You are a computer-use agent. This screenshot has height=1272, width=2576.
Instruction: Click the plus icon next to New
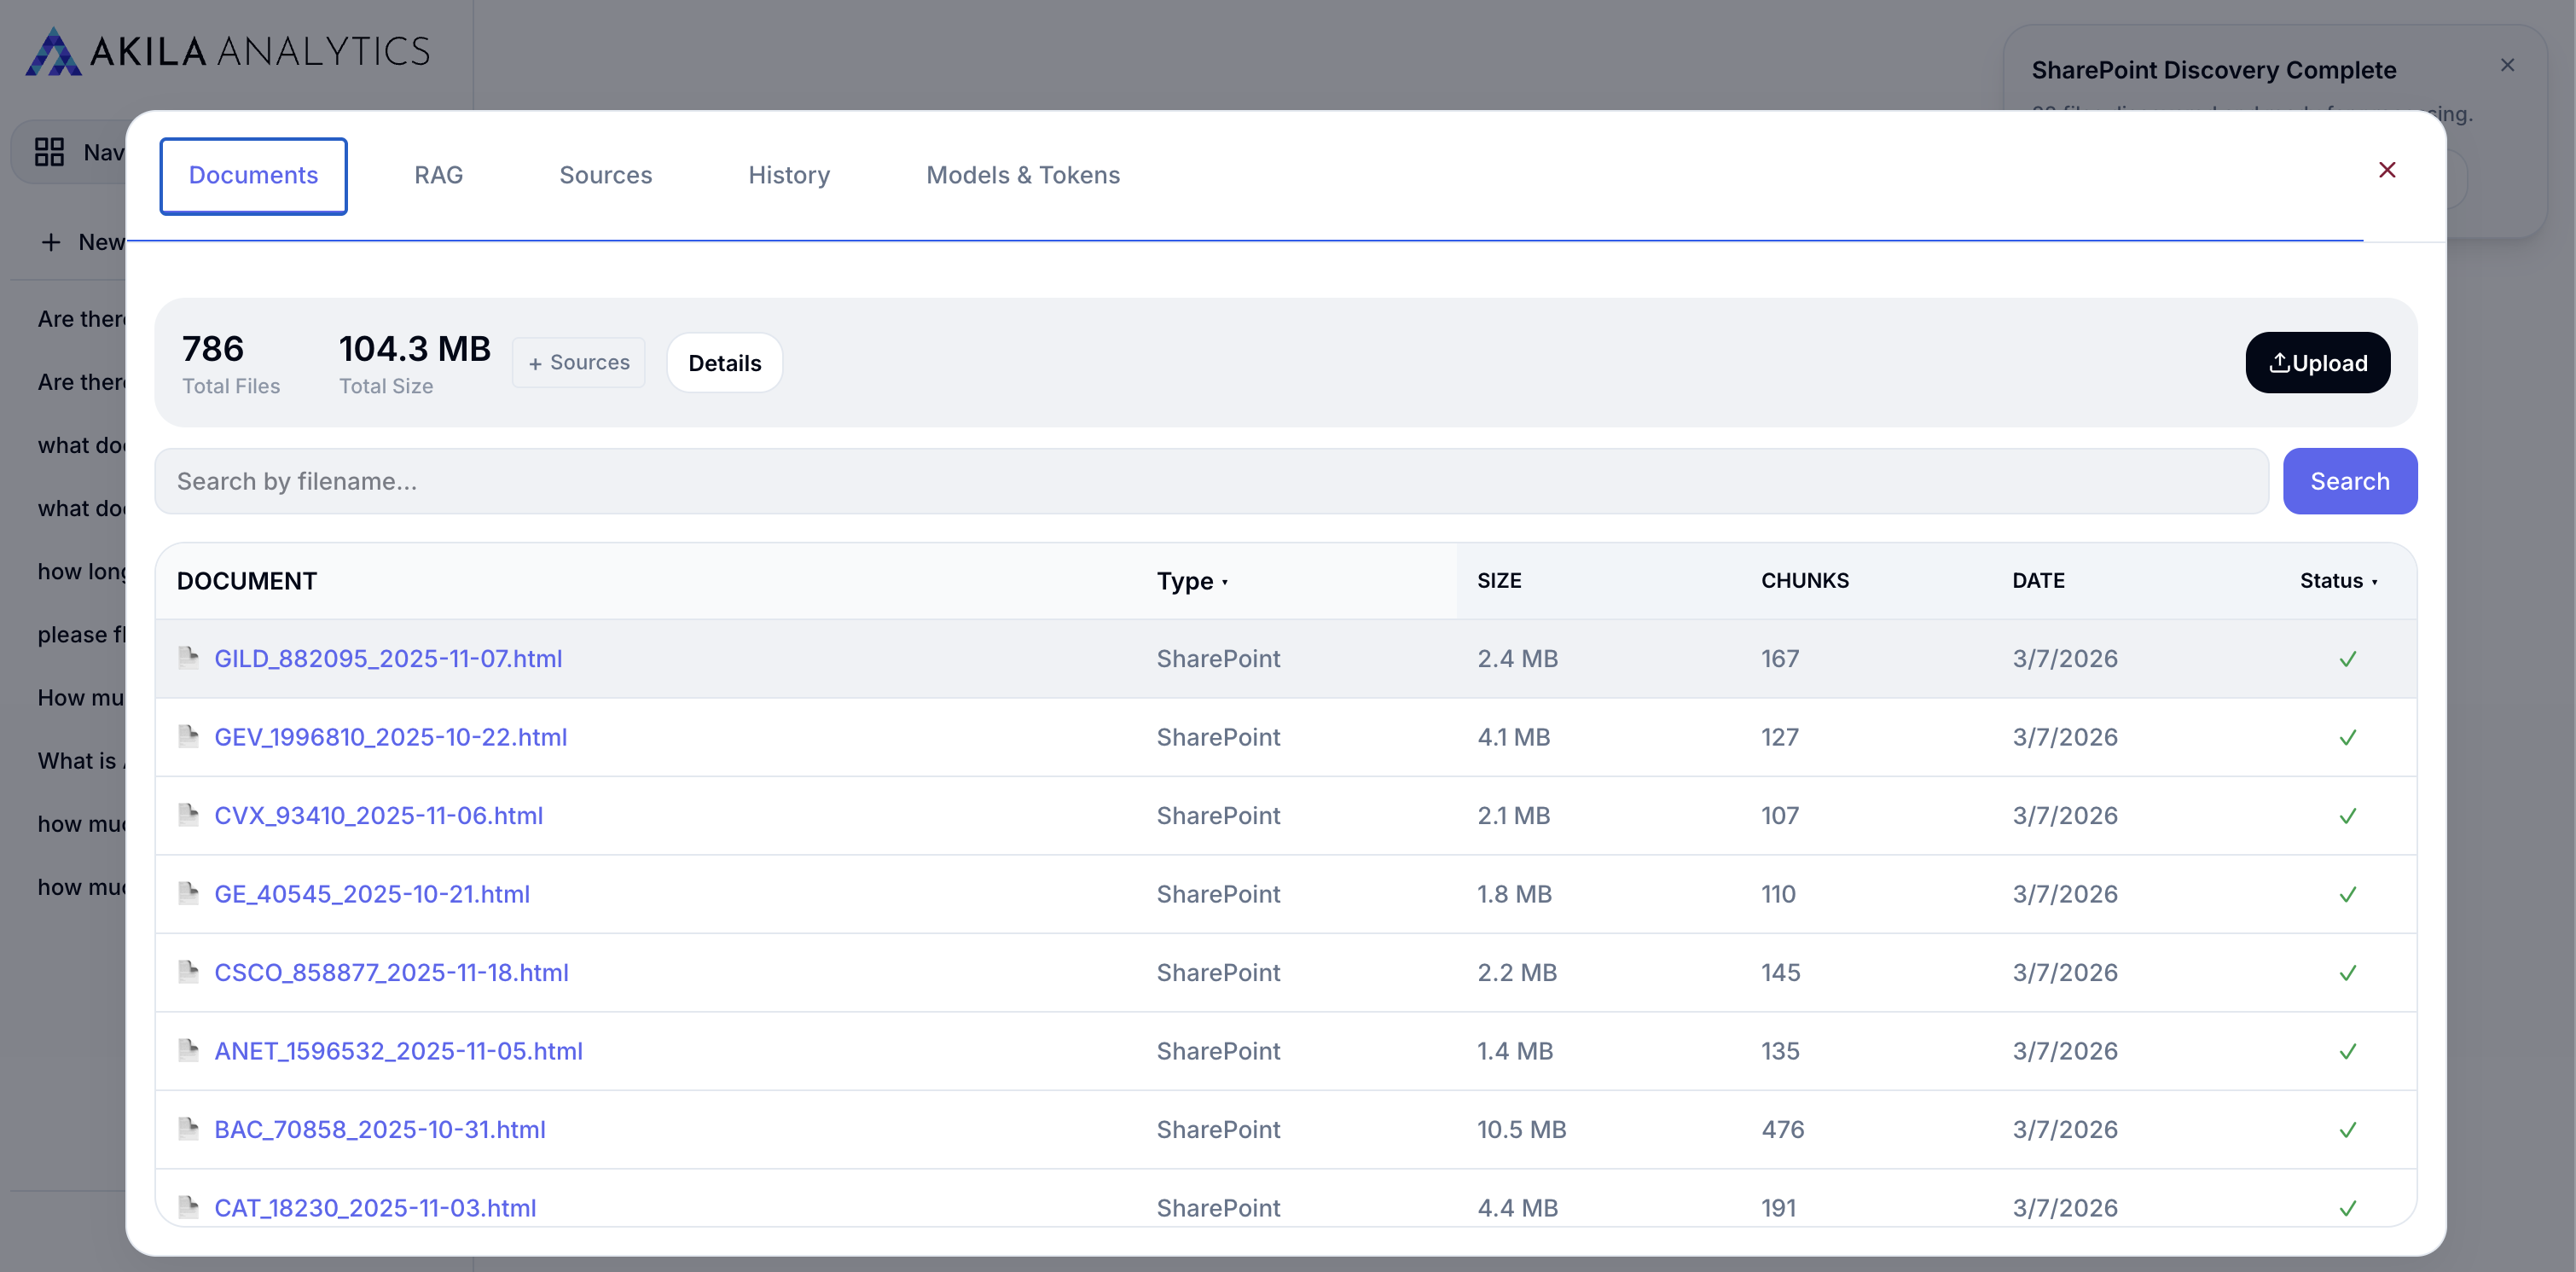coord(52,241)
